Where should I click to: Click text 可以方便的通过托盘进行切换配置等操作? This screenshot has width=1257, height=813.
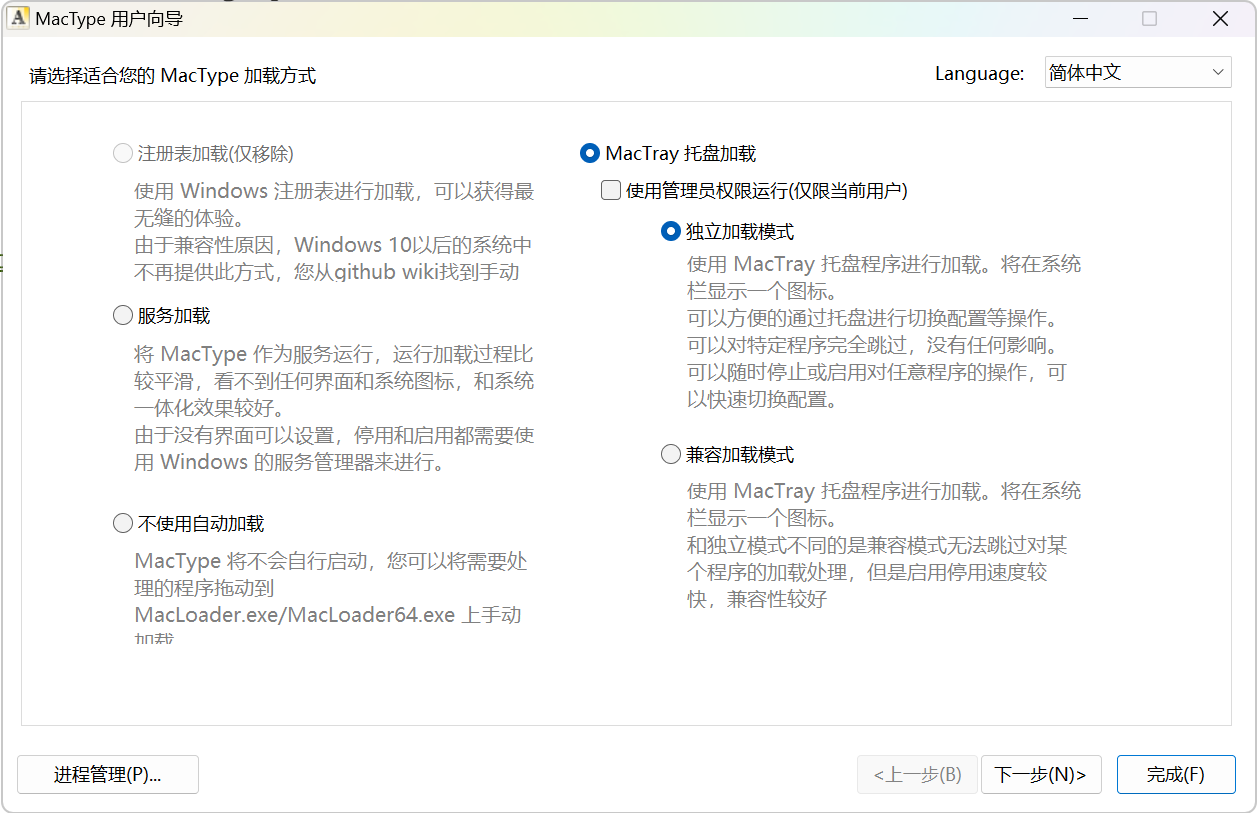[872, 319]
